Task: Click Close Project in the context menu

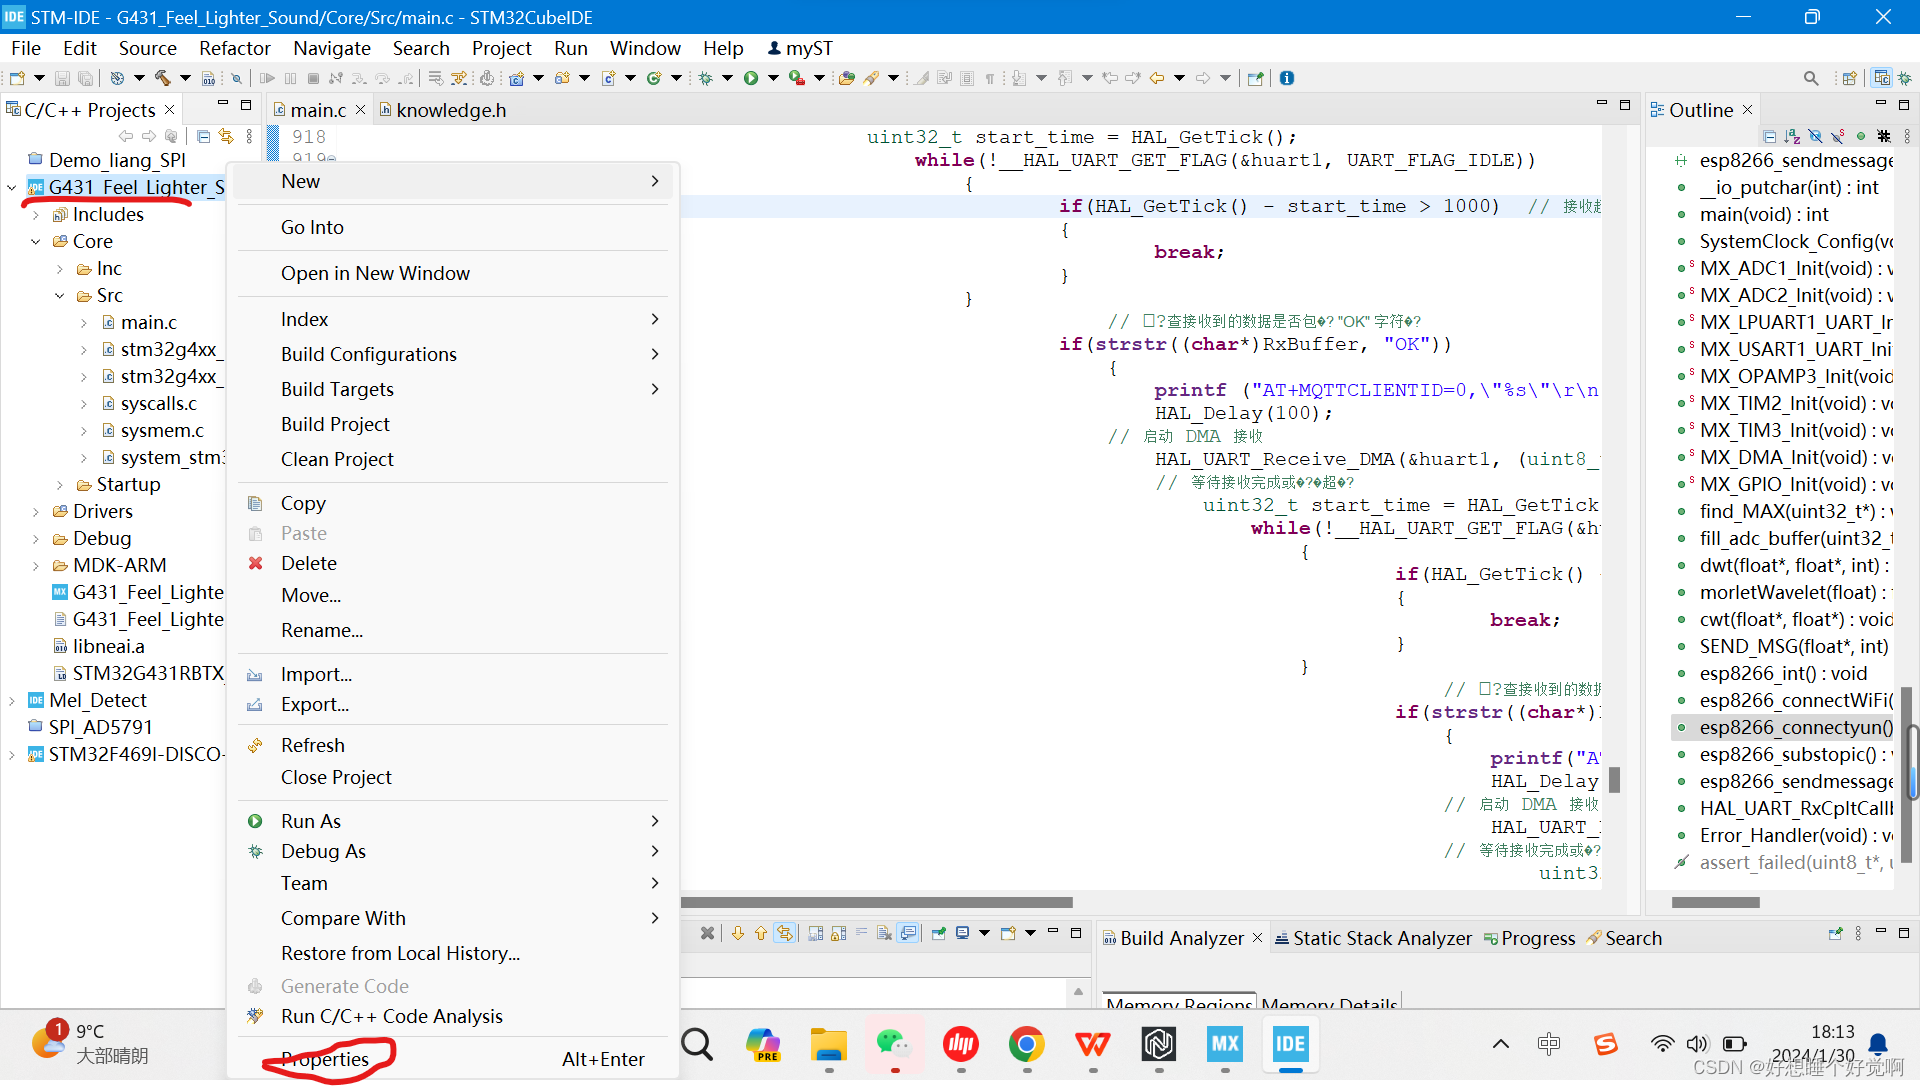Action: click(x=454, y=777)
